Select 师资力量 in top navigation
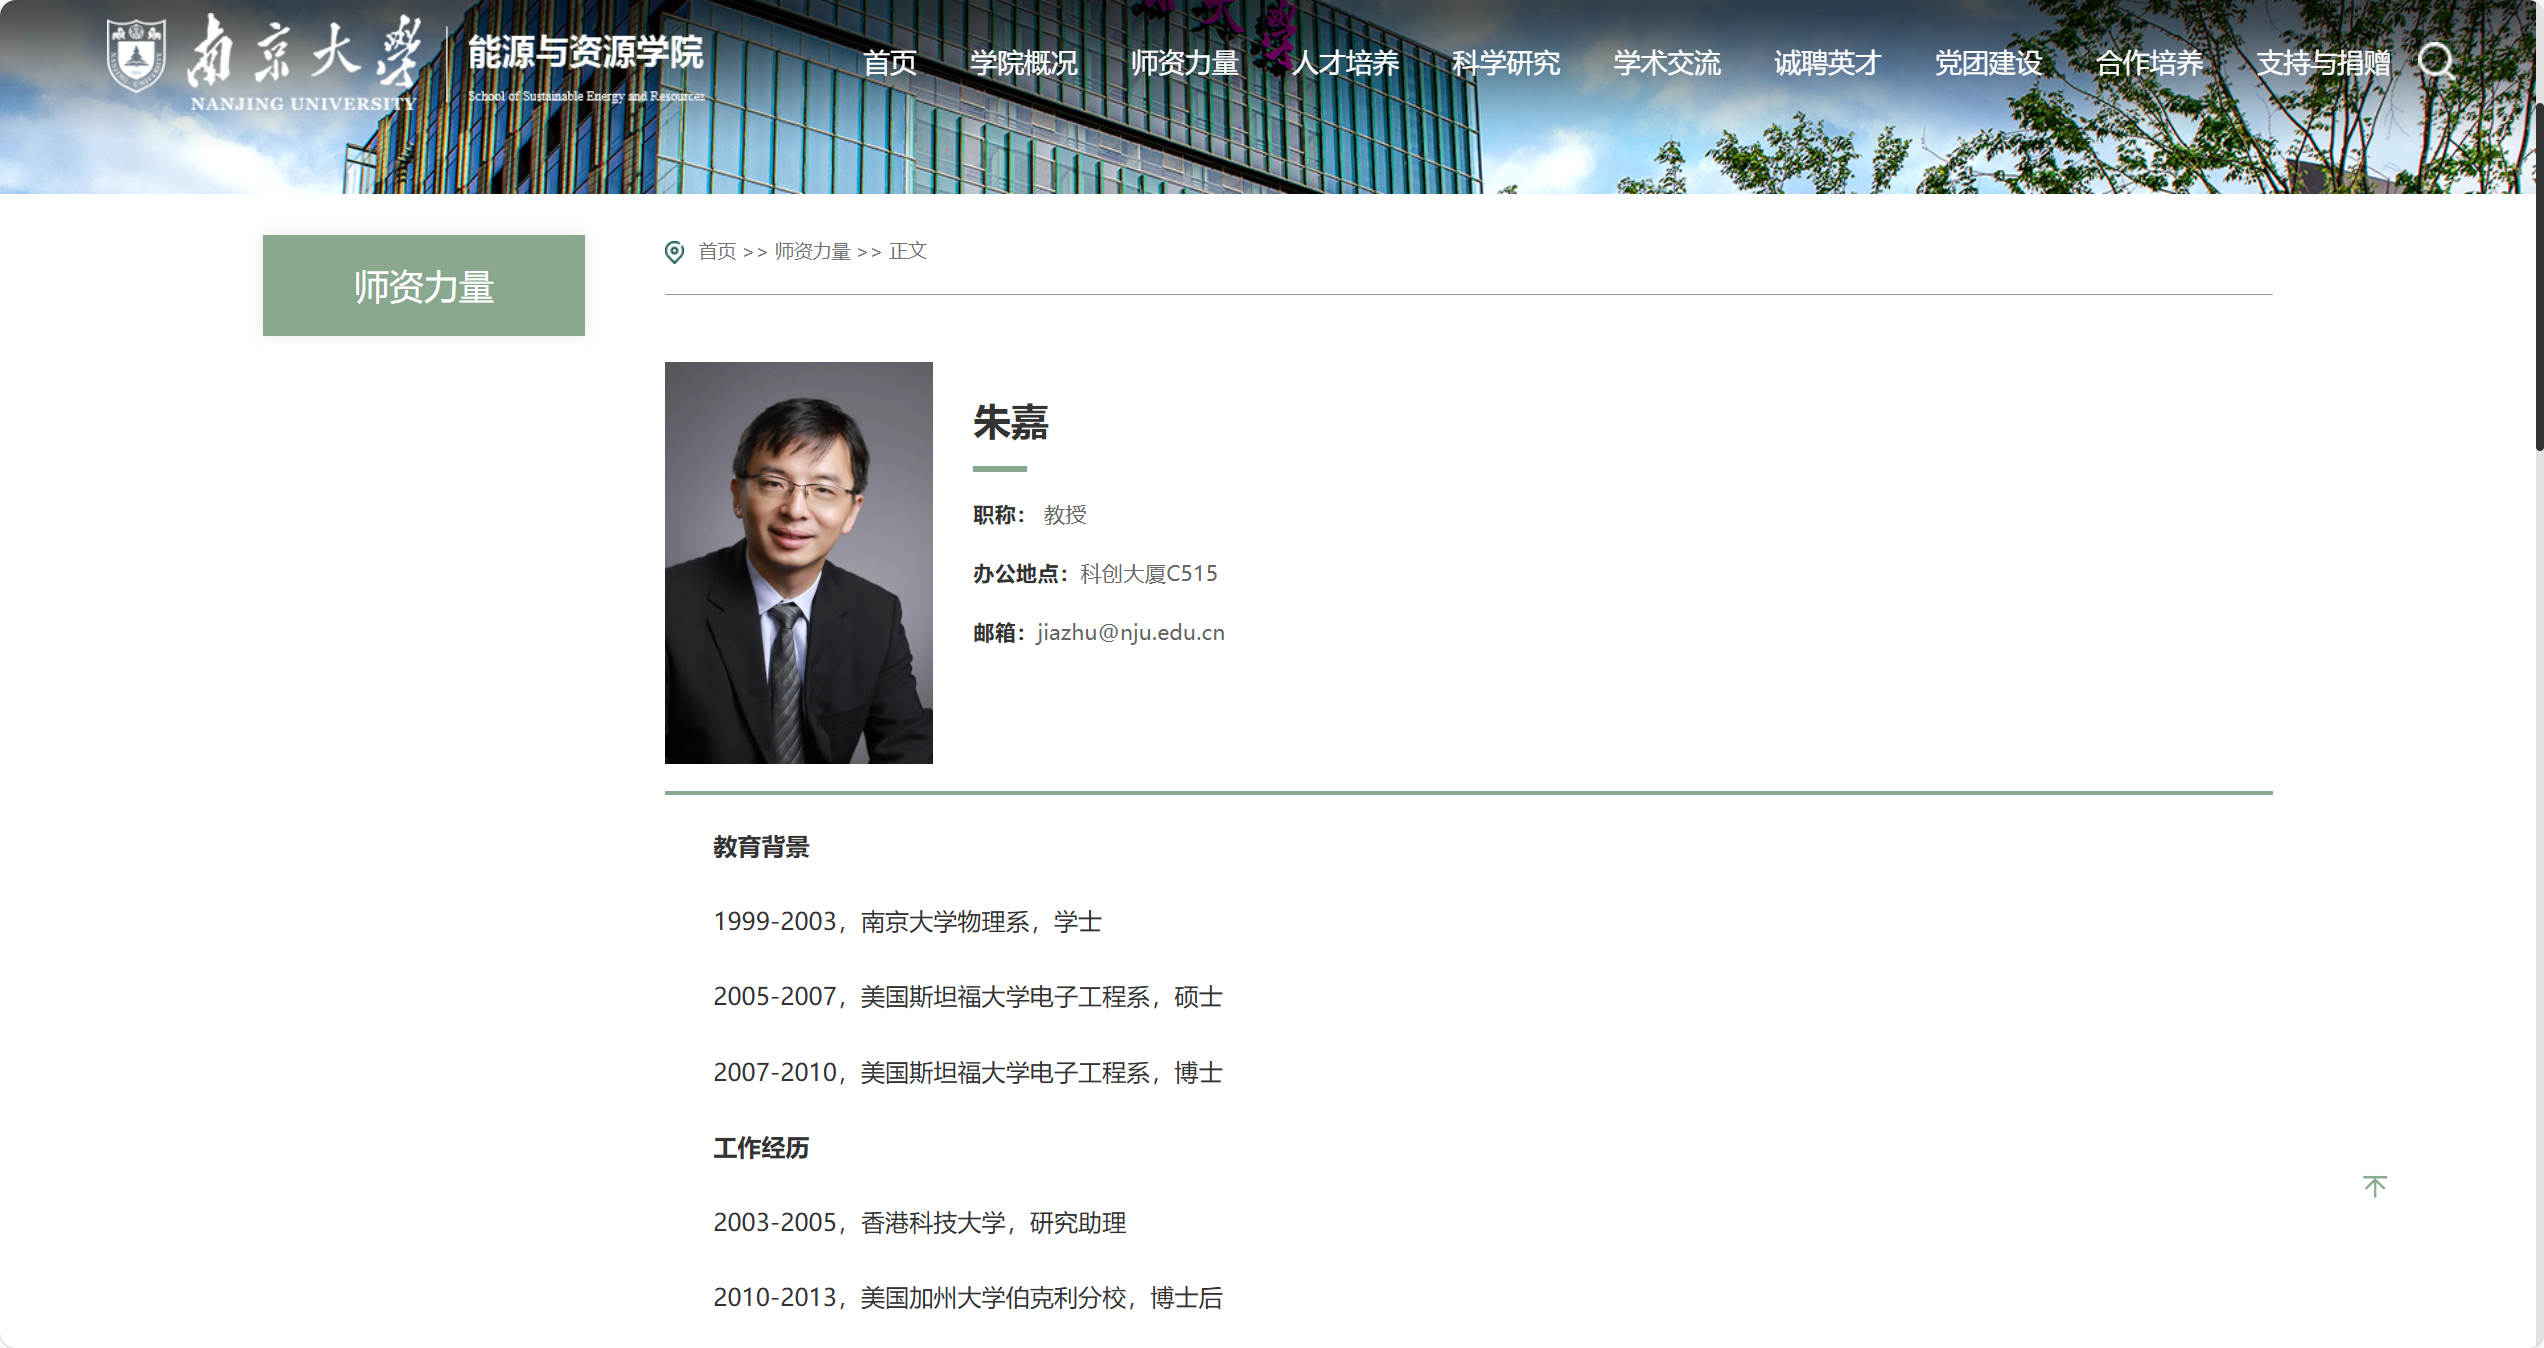2544x1348 pixels. [x=1185, y=63]
